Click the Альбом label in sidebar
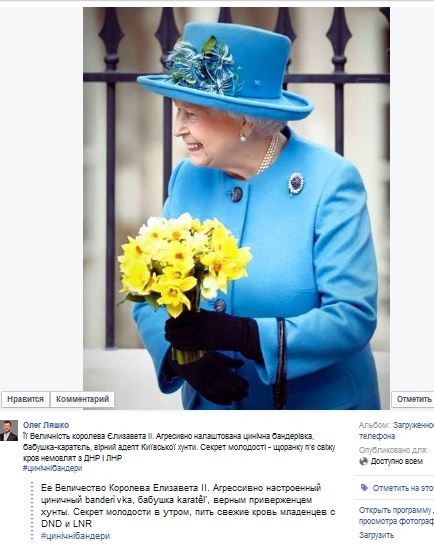This screenshot has width=434, height=545. (374, 425)
